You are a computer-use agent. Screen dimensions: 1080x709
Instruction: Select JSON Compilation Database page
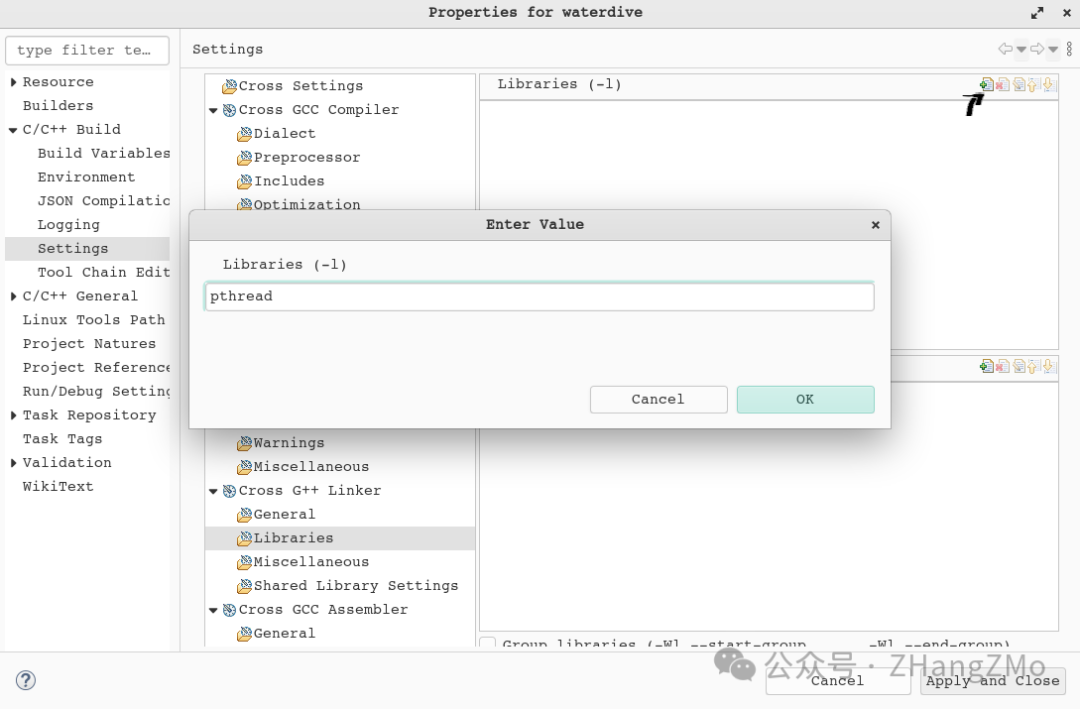point(104,201)
